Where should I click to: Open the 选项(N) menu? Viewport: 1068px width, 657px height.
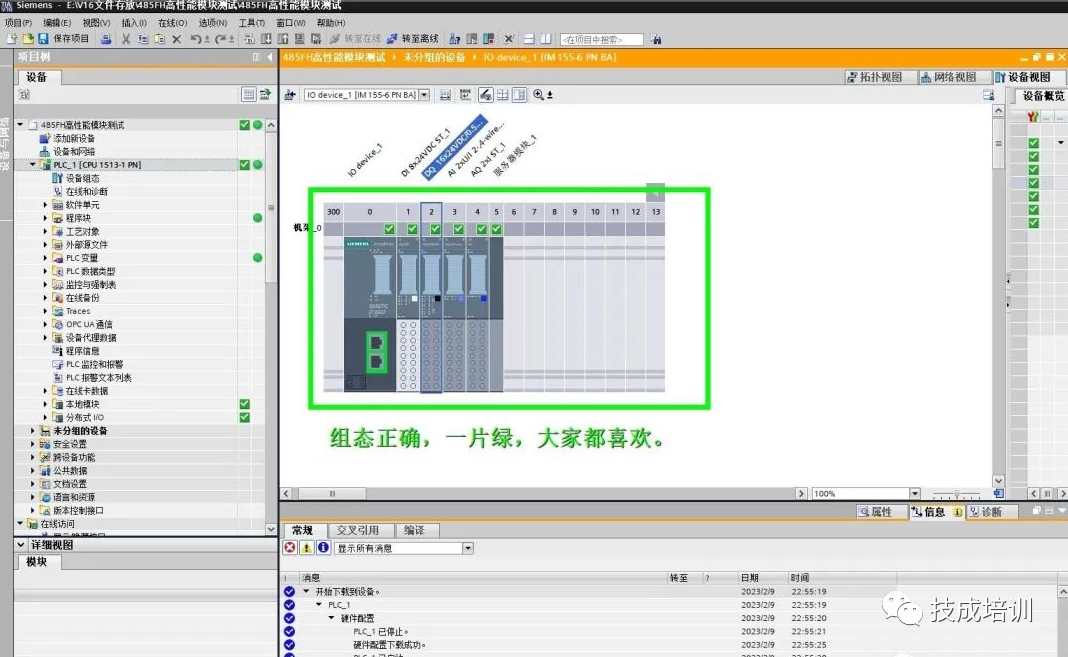coord(213,22)
